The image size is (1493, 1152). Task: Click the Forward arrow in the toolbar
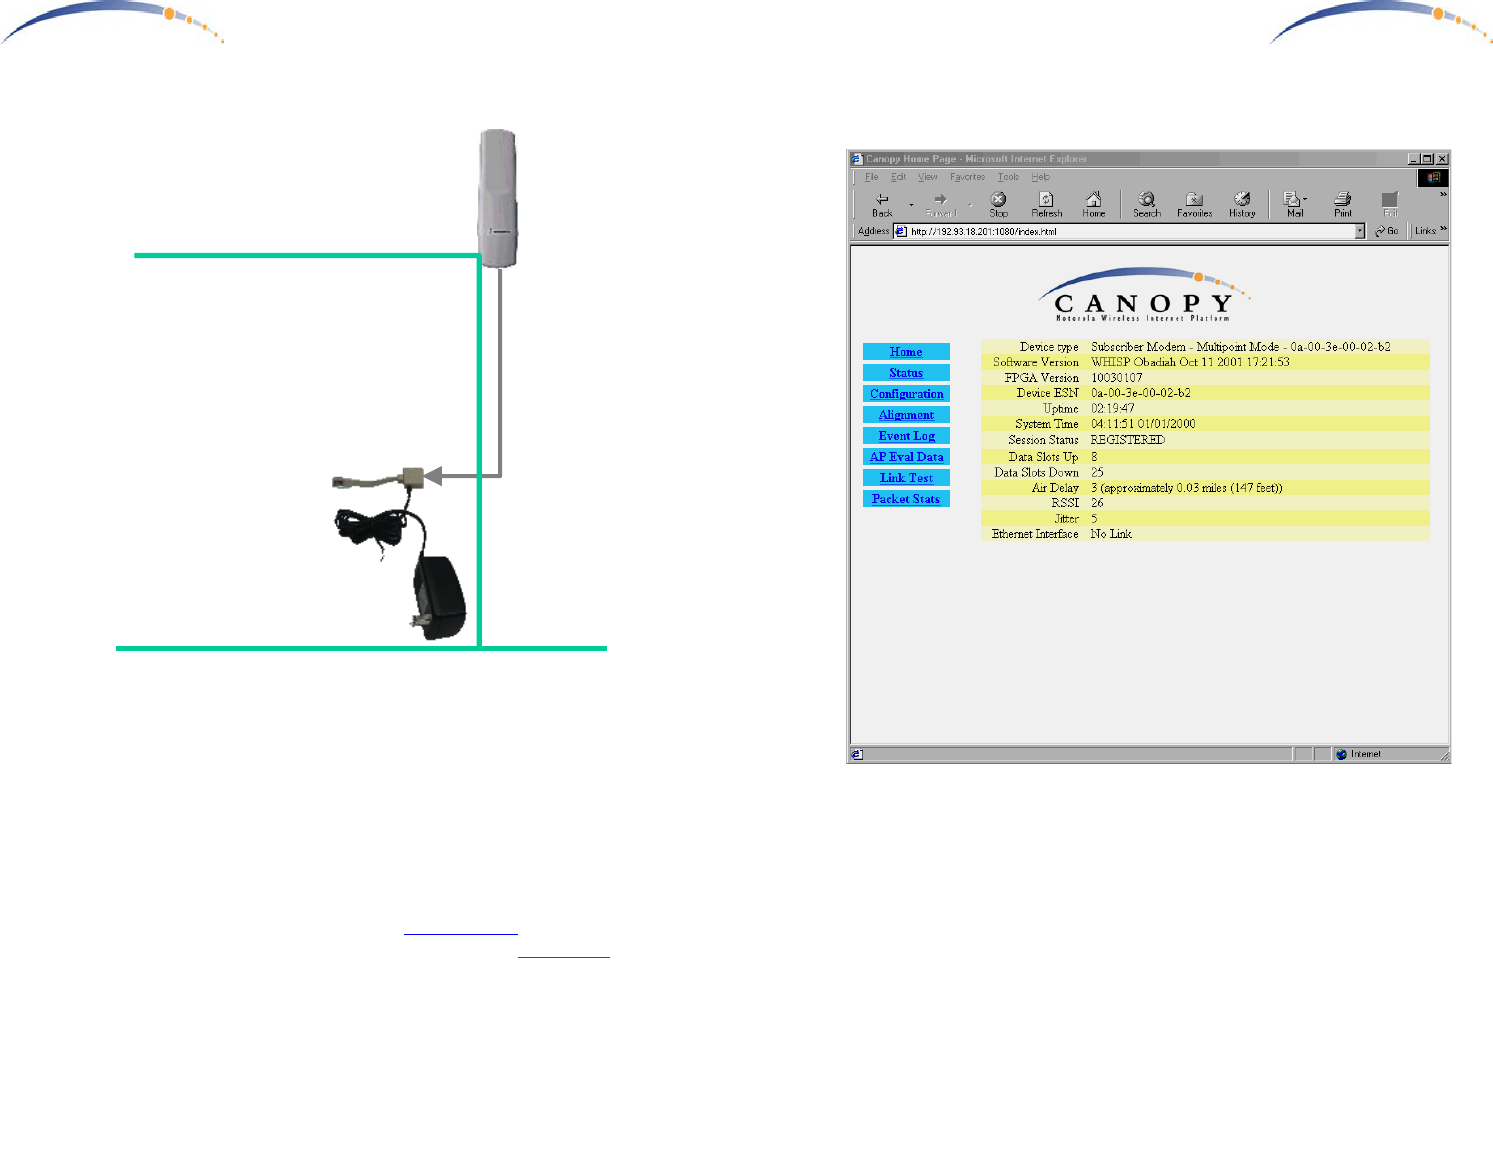940,204
